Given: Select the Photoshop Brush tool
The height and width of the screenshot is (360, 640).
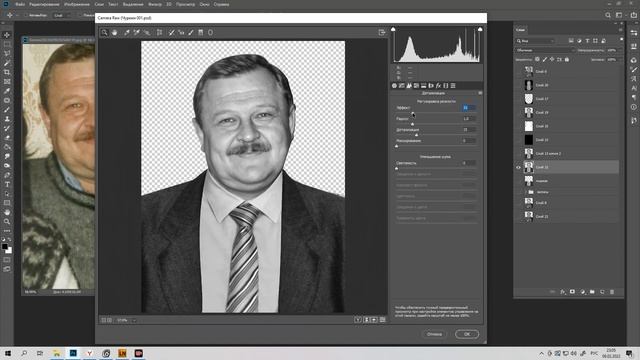Looking at the screenshot, I should tap(7, 109).
